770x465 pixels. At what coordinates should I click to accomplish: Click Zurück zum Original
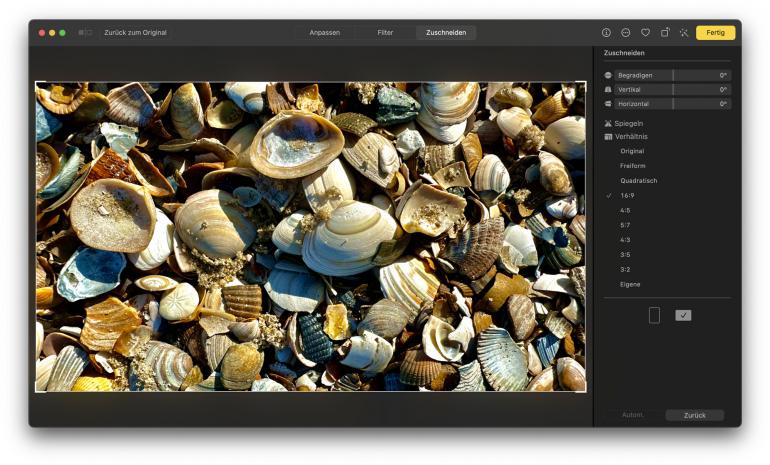(136, 32)
